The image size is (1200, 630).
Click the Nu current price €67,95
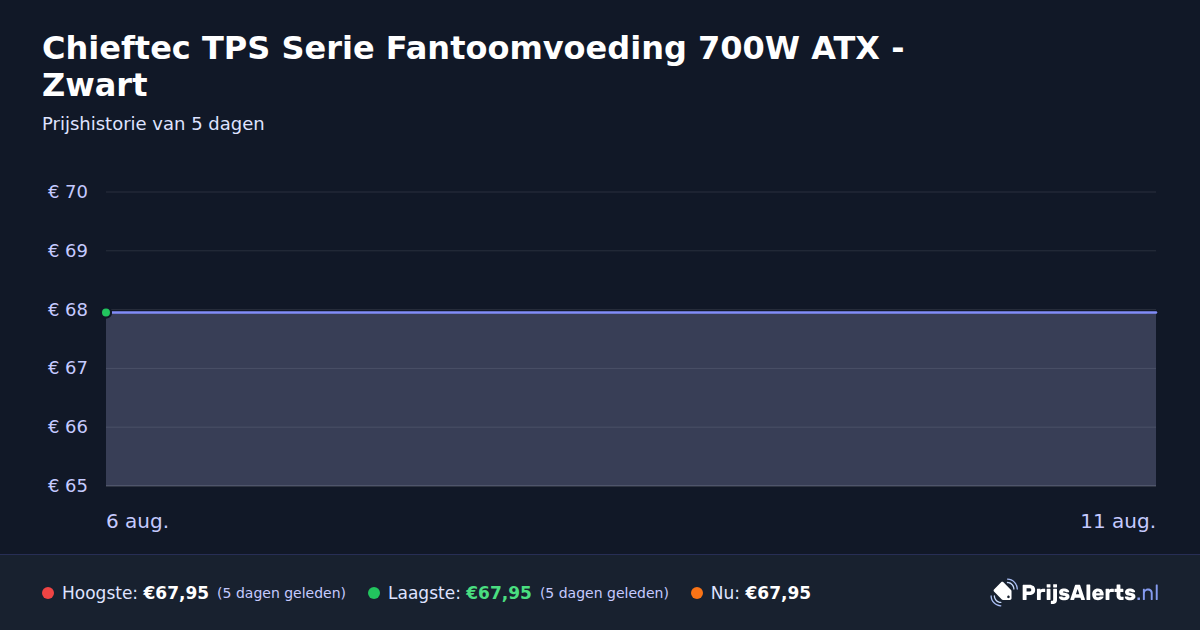pyautogui.click(x=778, y=593)
